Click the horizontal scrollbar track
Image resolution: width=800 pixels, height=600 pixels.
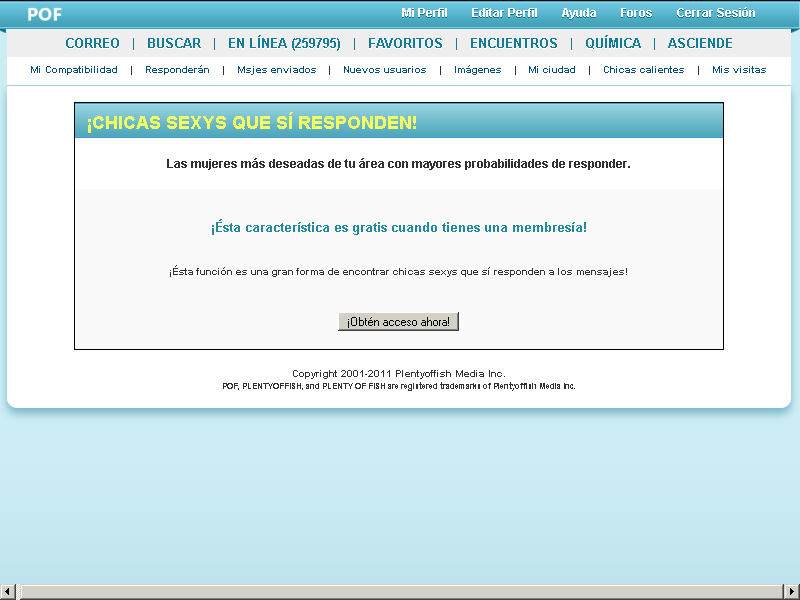tap(400, 592)
